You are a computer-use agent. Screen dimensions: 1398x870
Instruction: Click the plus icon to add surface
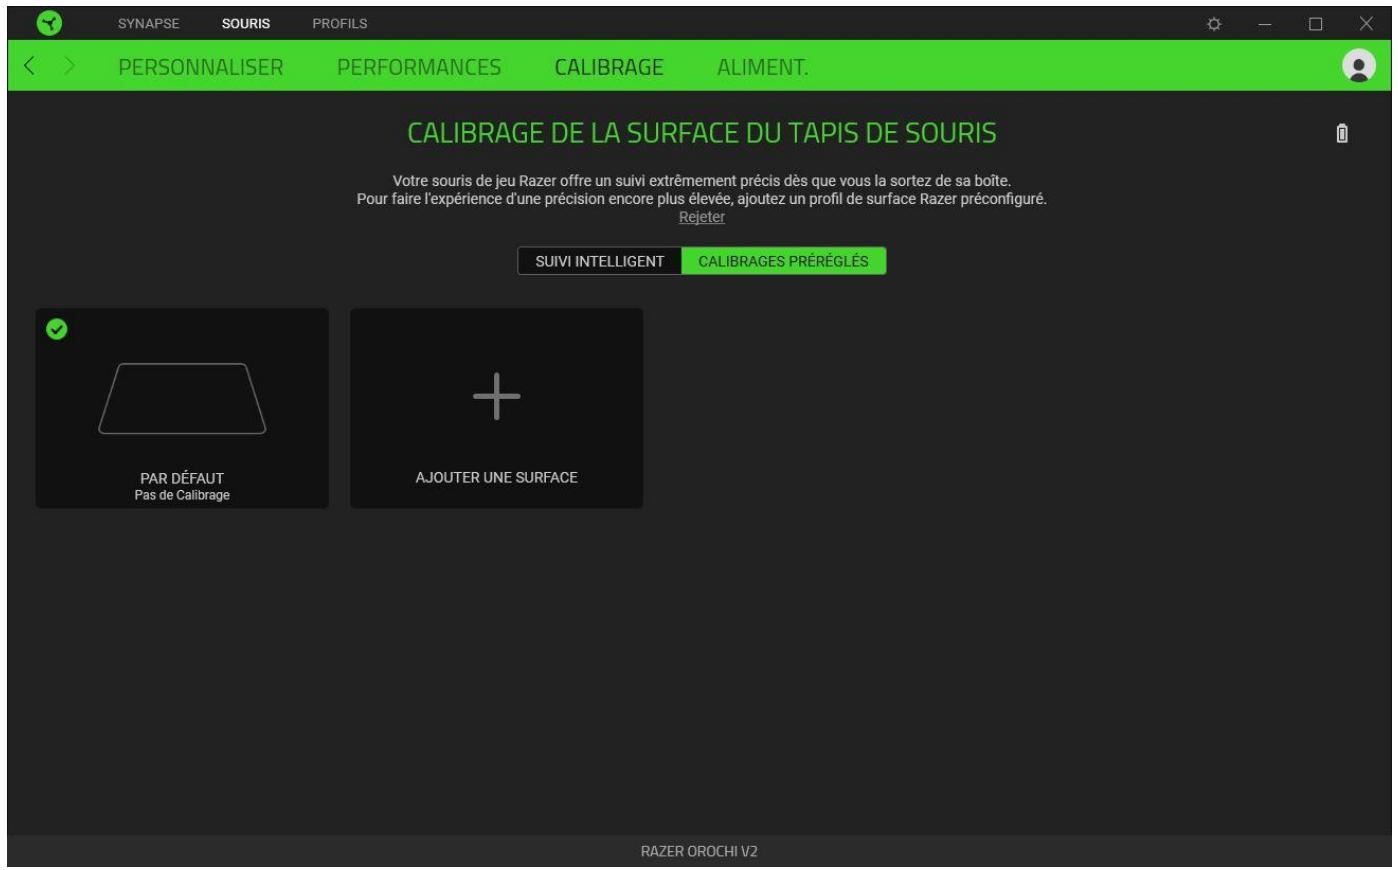tap(497, 396)
